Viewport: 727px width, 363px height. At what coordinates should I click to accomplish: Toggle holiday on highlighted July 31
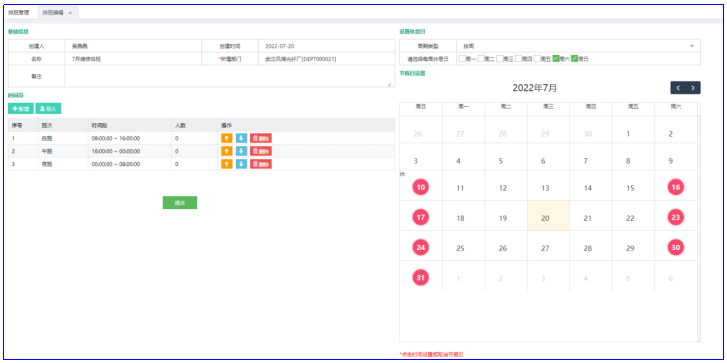pos(421,278)
